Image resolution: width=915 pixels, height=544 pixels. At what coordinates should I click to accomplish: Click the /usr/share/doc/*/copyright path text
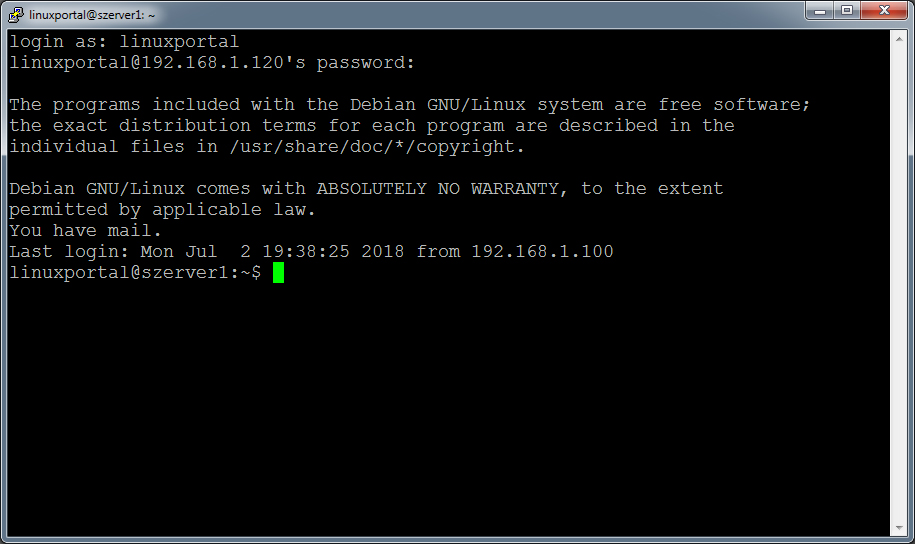coord(371,147)
